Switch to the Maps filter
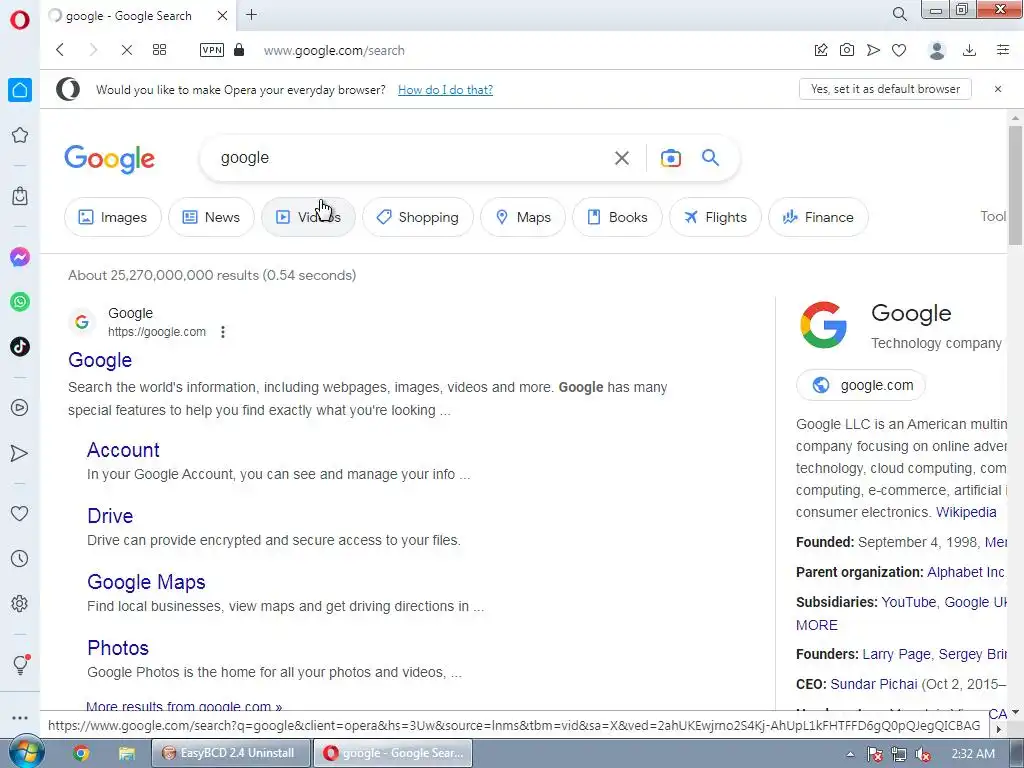Screen dimensions: 1024x768 pos(523,217)
